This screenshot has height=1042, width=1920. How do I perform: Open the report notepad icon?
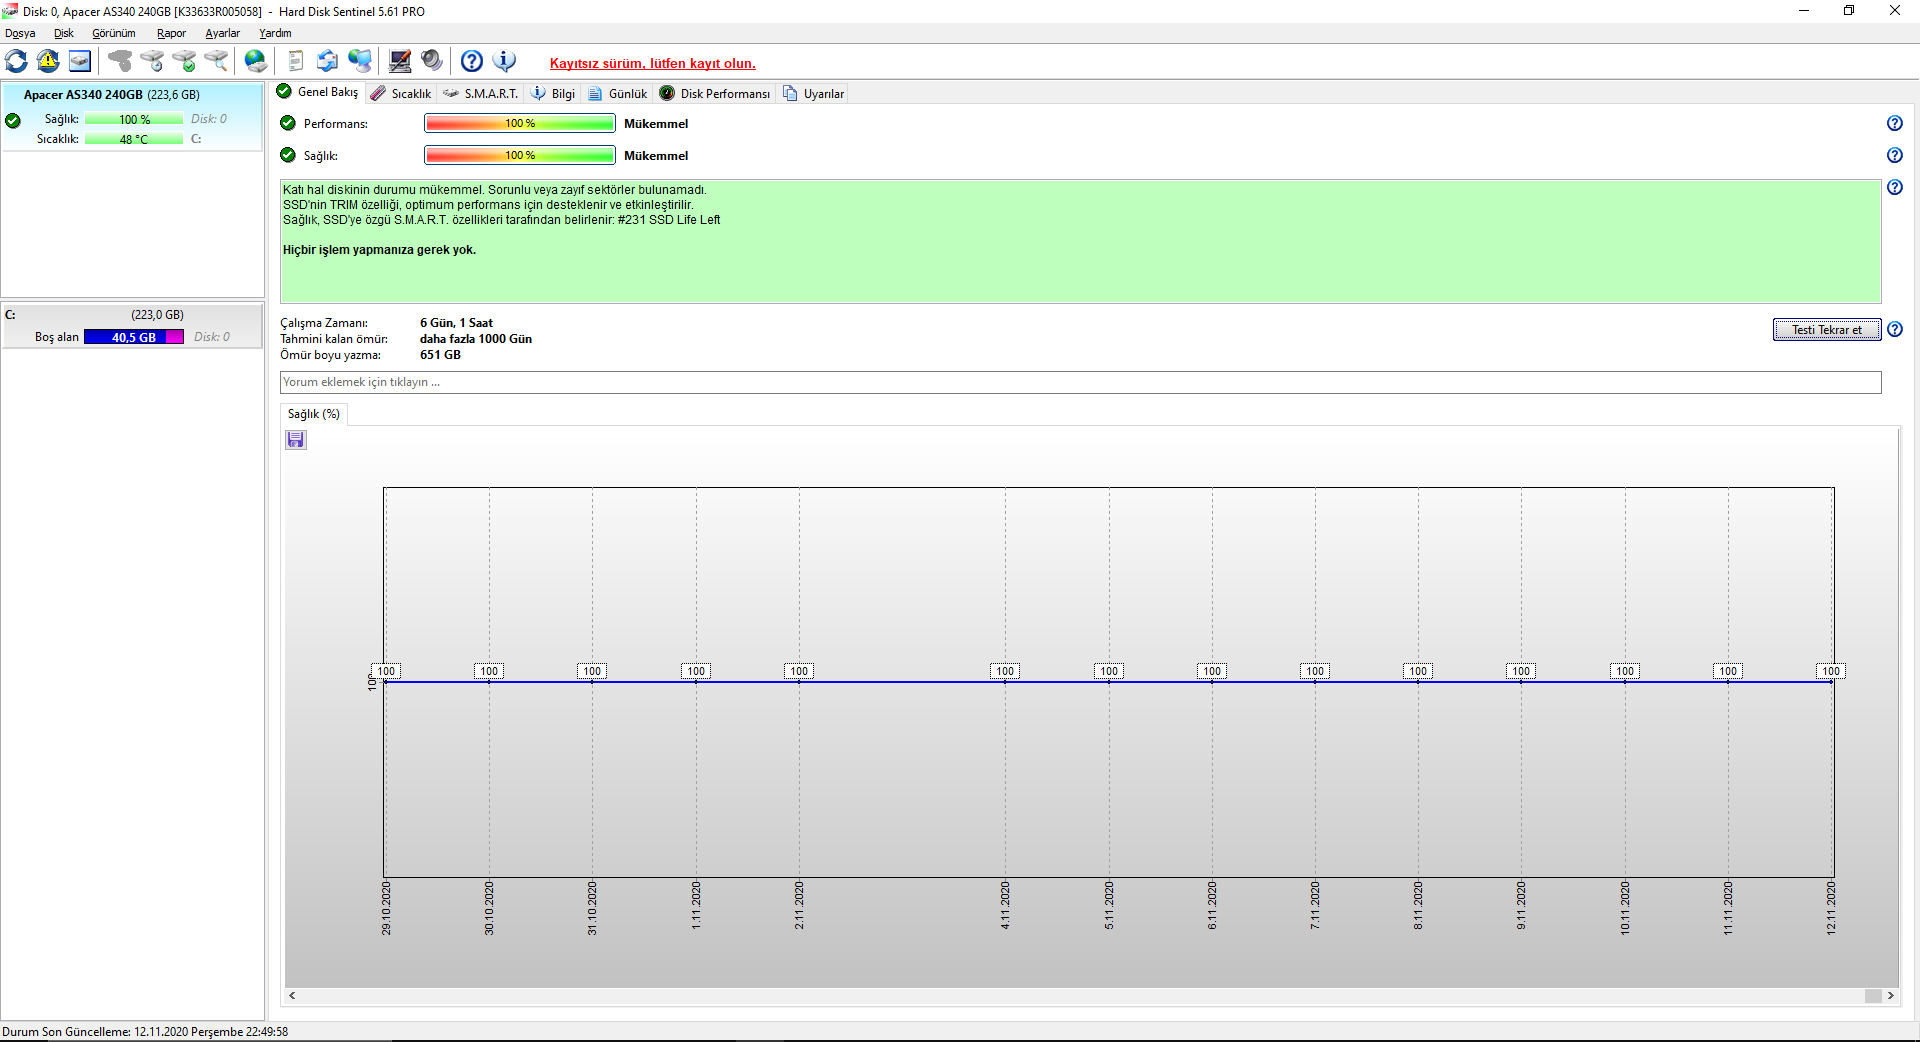point(296,61)
